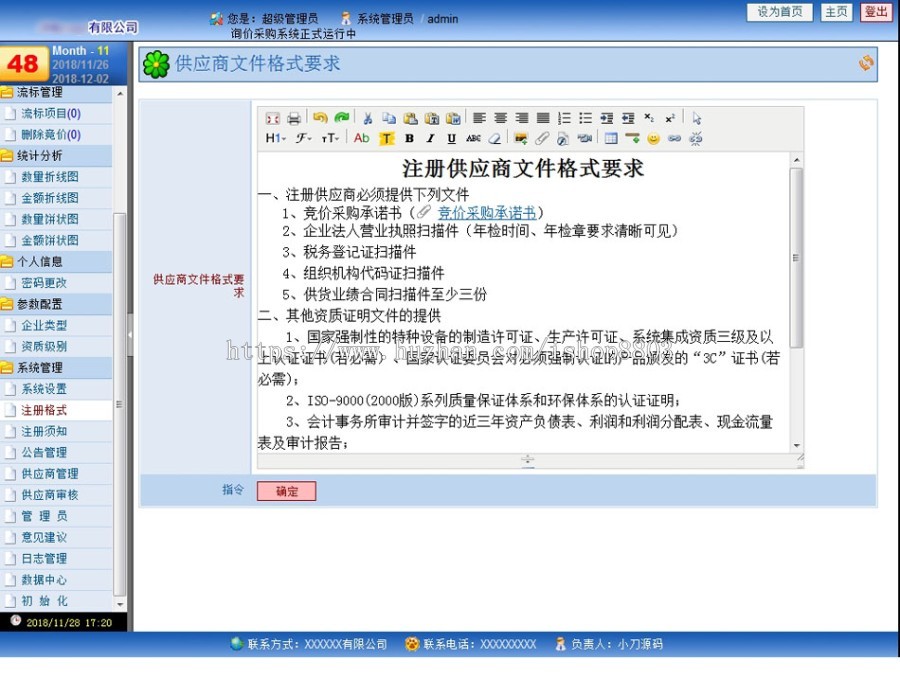900x697 pixels.
Task: Insert bulleted list
Action: pyautogui.click(x=585, y=118)
